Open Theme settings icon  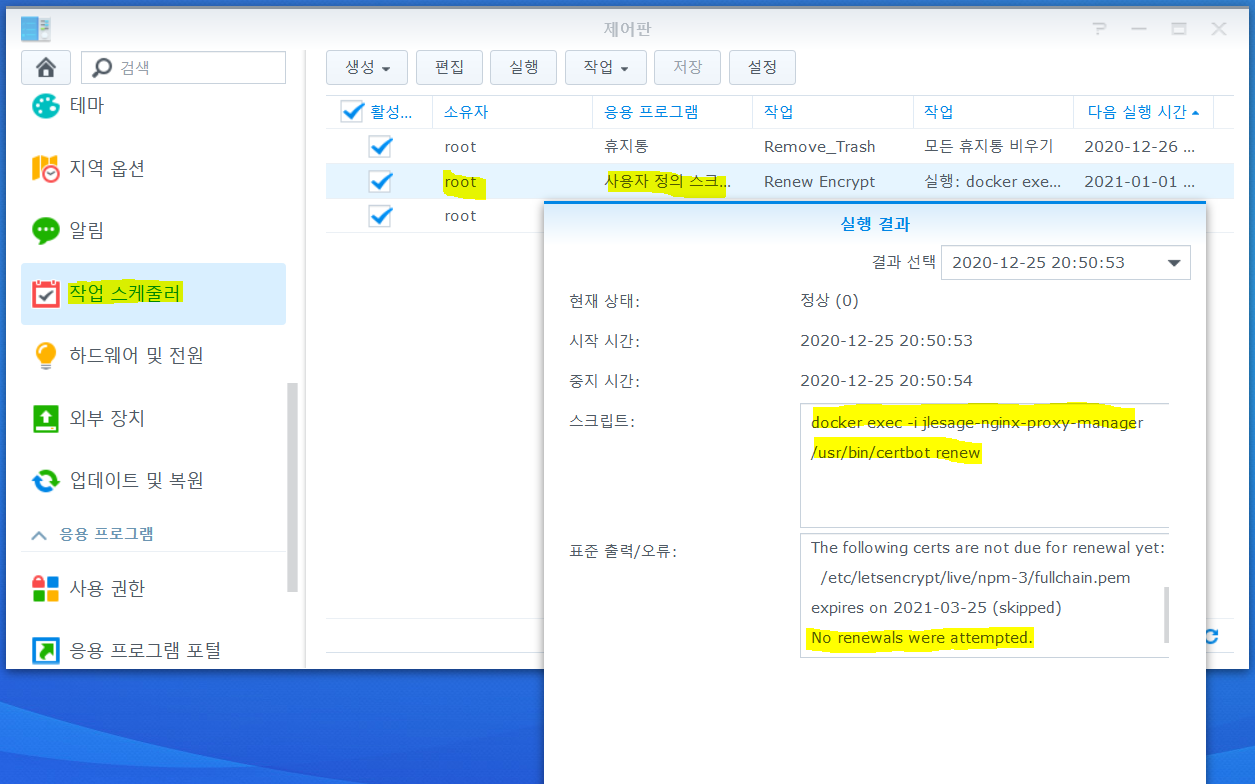(x=46, y=106)
